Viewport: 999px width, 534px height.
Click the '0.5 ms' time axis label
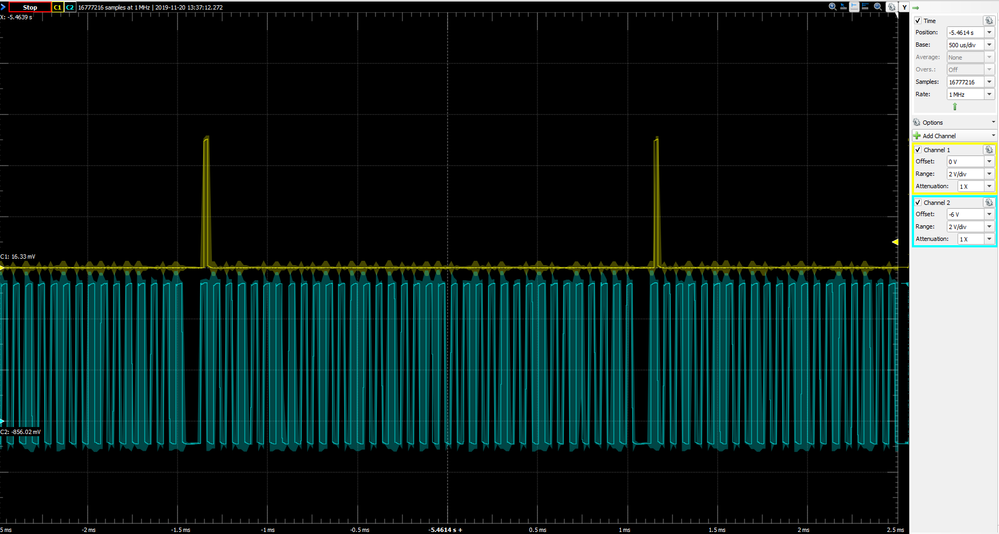coord(538,530)
